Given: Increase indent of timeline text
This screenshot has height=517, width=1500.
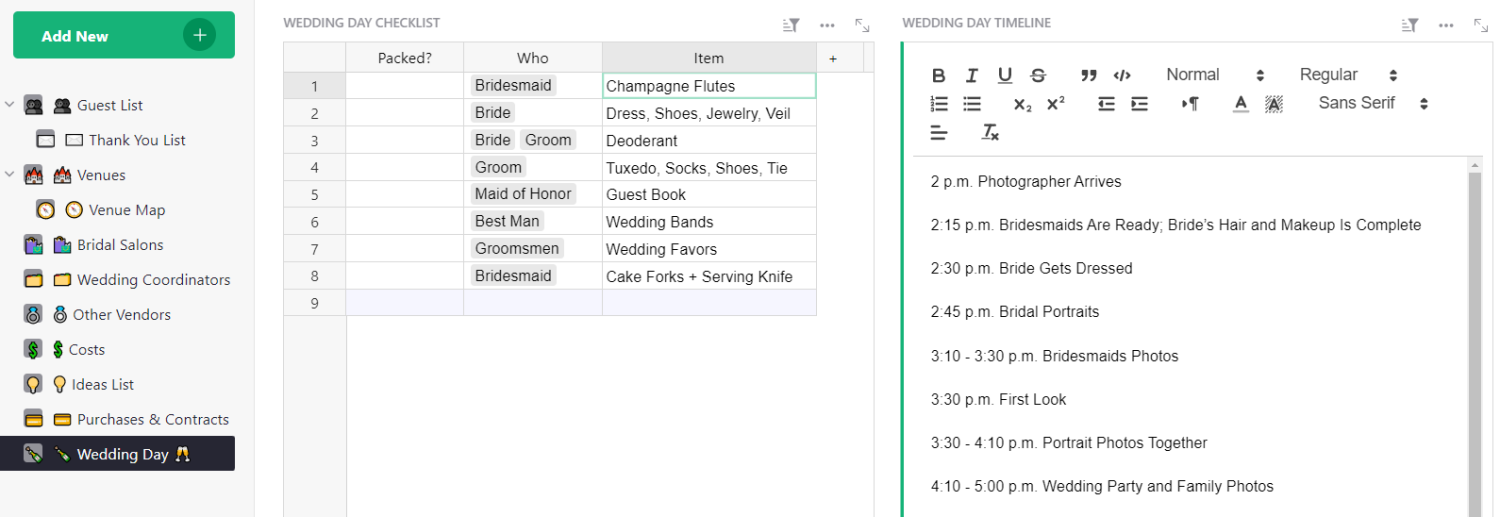Looking at the screenshot, I should pyautogui.click(x=1139, y=103).
